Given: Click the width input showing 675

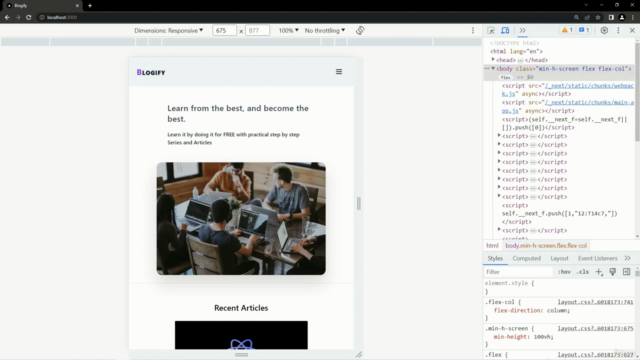Looking at the screenshot, I should tap(224, 31).
